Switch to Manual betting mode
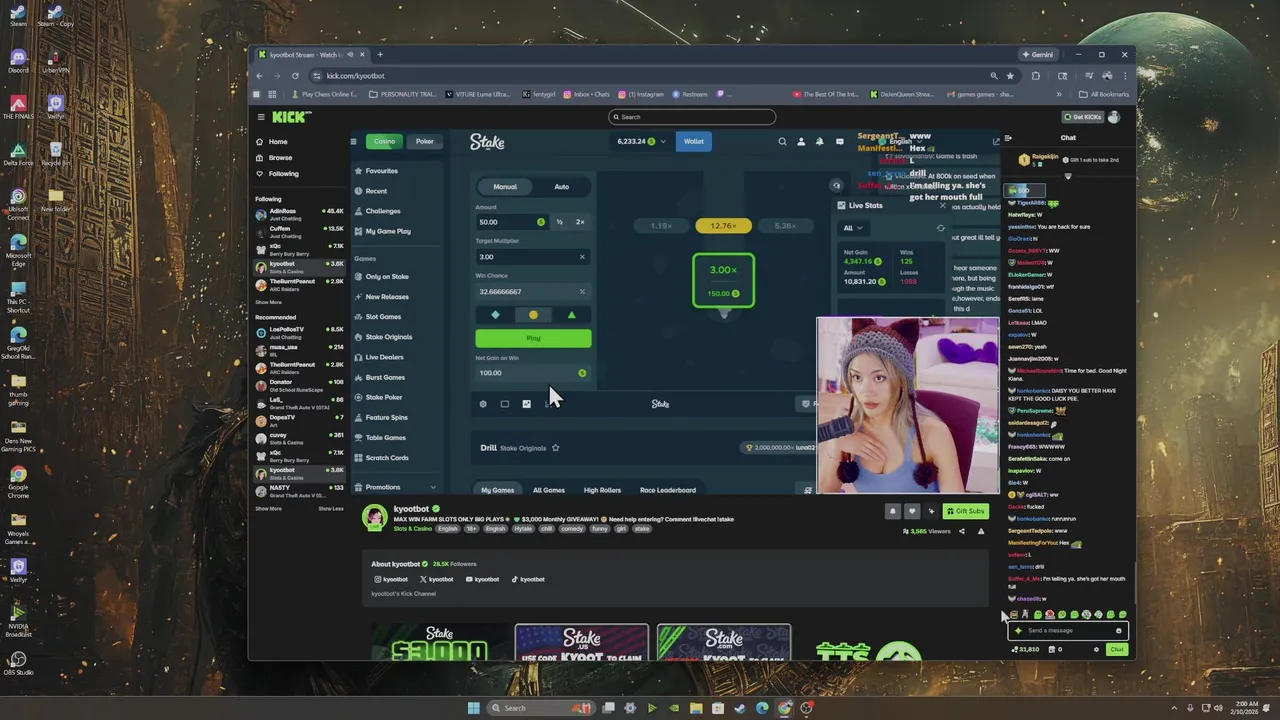This screenshot has height=720, width=1280. pos(505,187)
